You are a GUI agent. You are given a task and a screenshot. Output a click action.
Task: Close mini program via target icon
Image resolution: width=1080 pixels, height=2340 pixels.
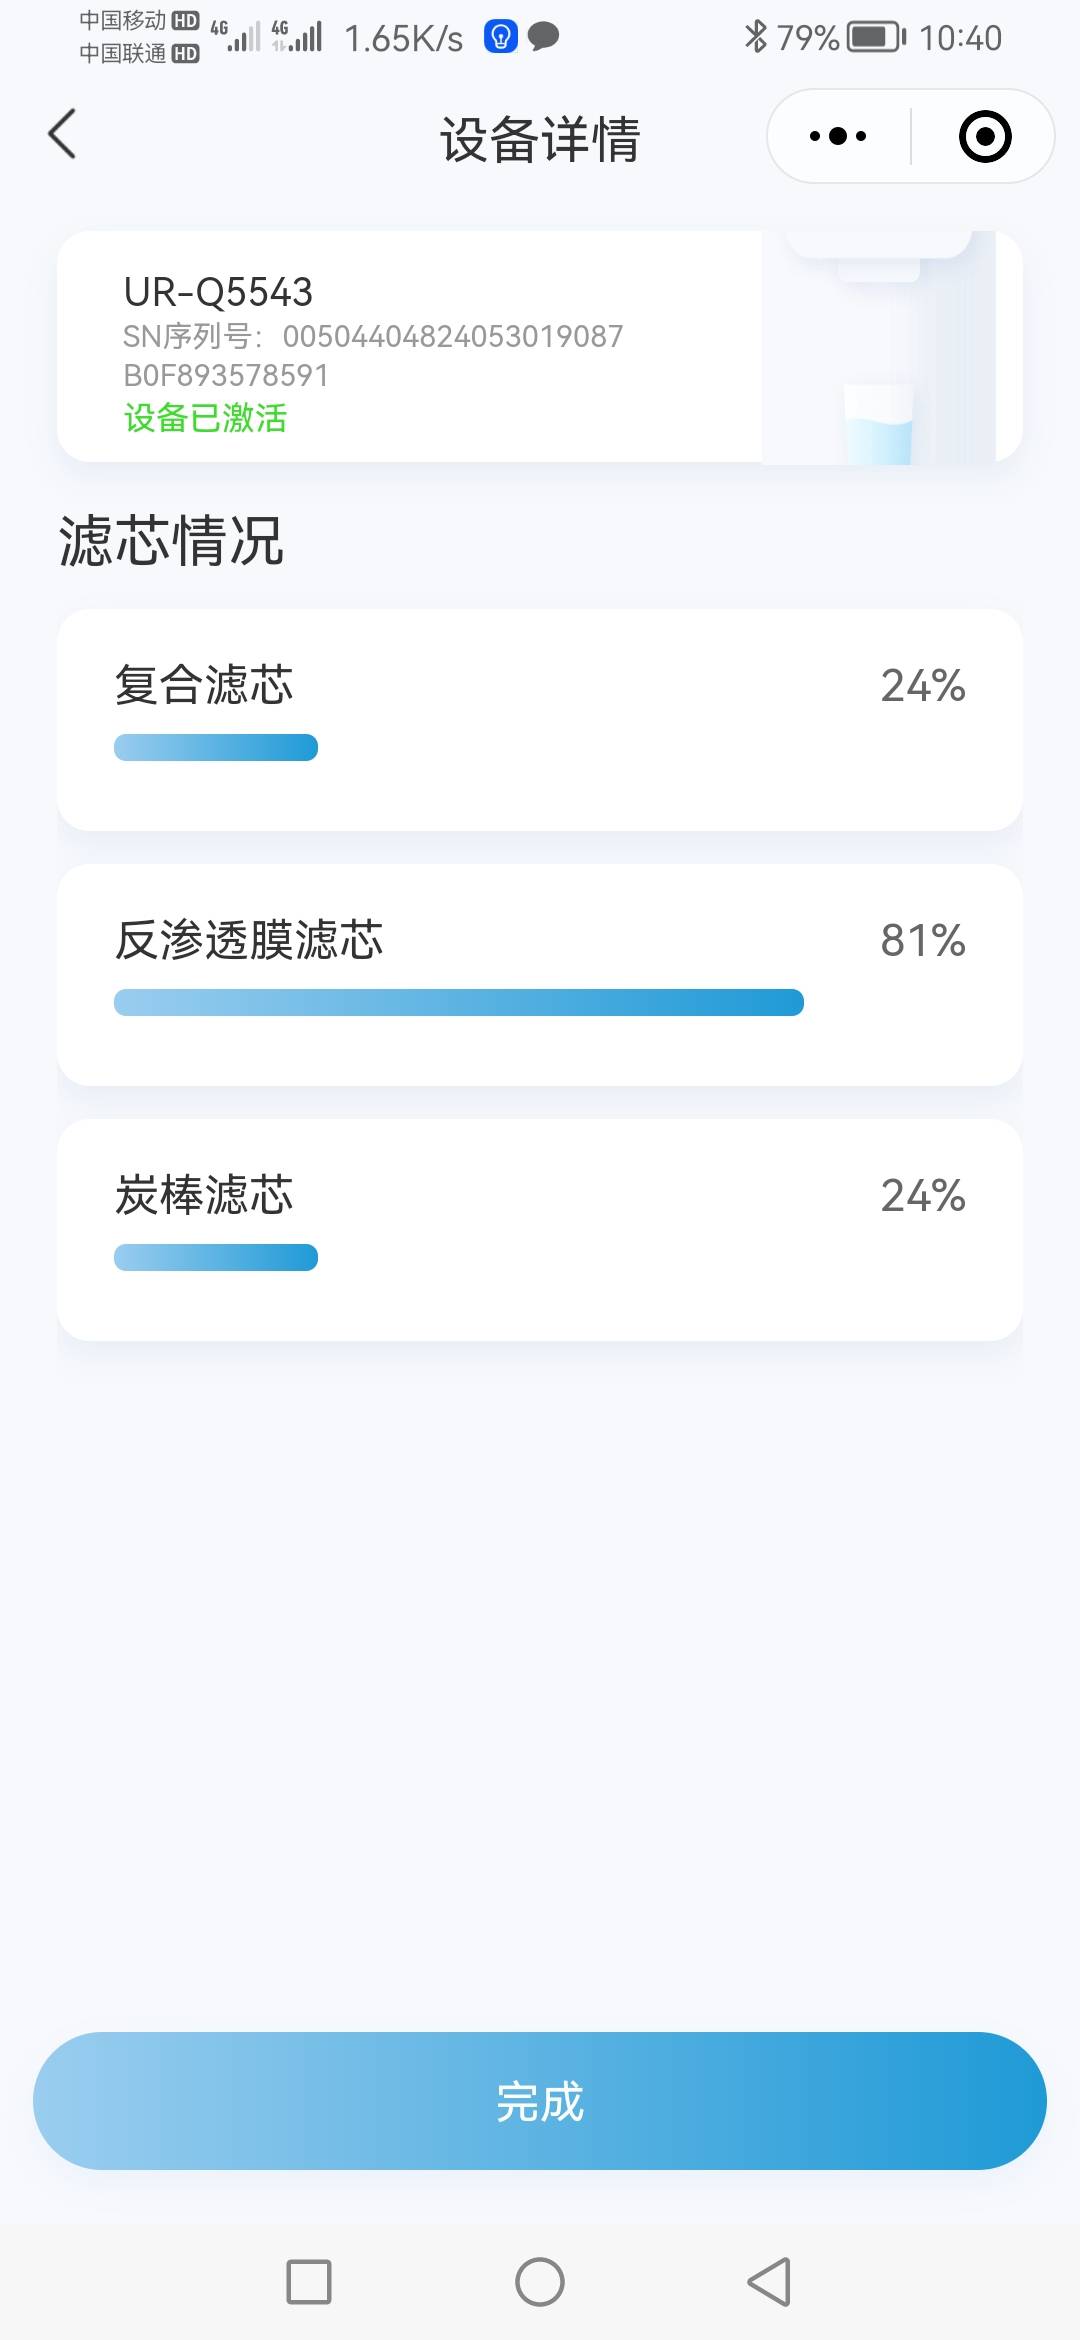tap(984, 136)
